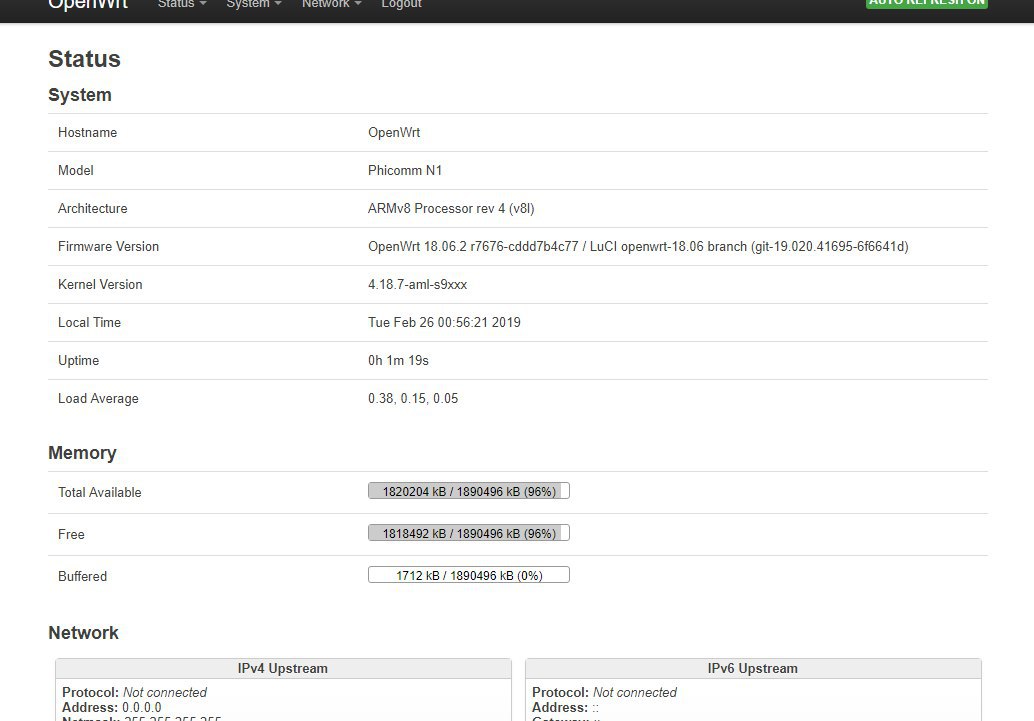Select the Buffered memory progress bar
The width and height of the screenshot is (1034, 721).
click(x=468, y=575)
